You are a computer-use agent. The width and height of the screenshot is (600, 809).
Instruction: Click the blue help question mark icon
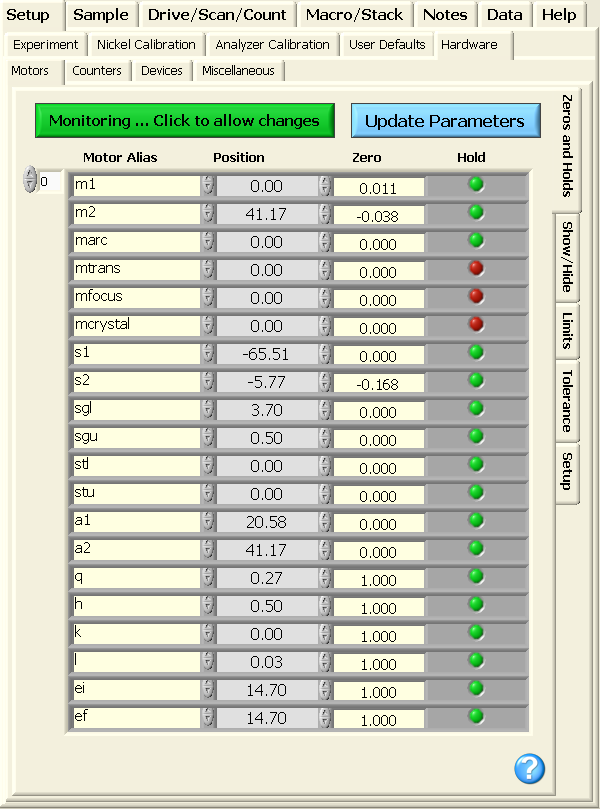529,768
